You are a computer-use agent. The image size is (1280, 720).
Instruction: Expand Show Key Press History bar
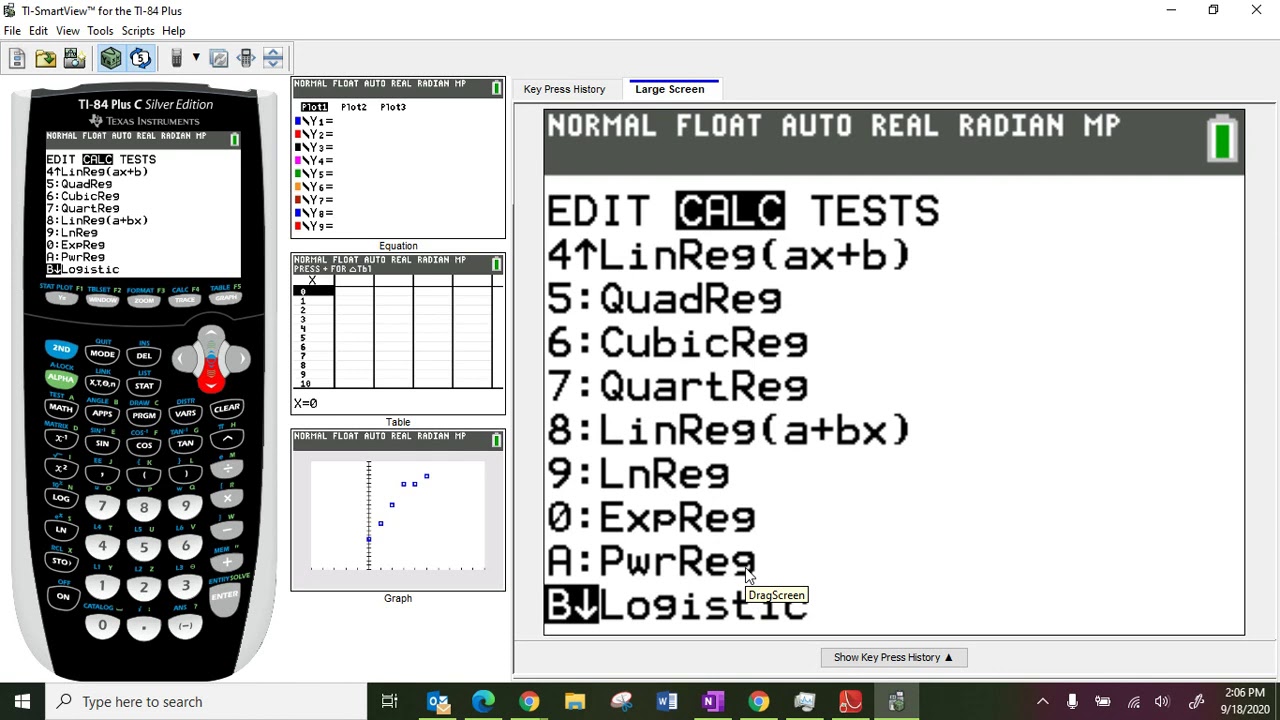(893, 657)
